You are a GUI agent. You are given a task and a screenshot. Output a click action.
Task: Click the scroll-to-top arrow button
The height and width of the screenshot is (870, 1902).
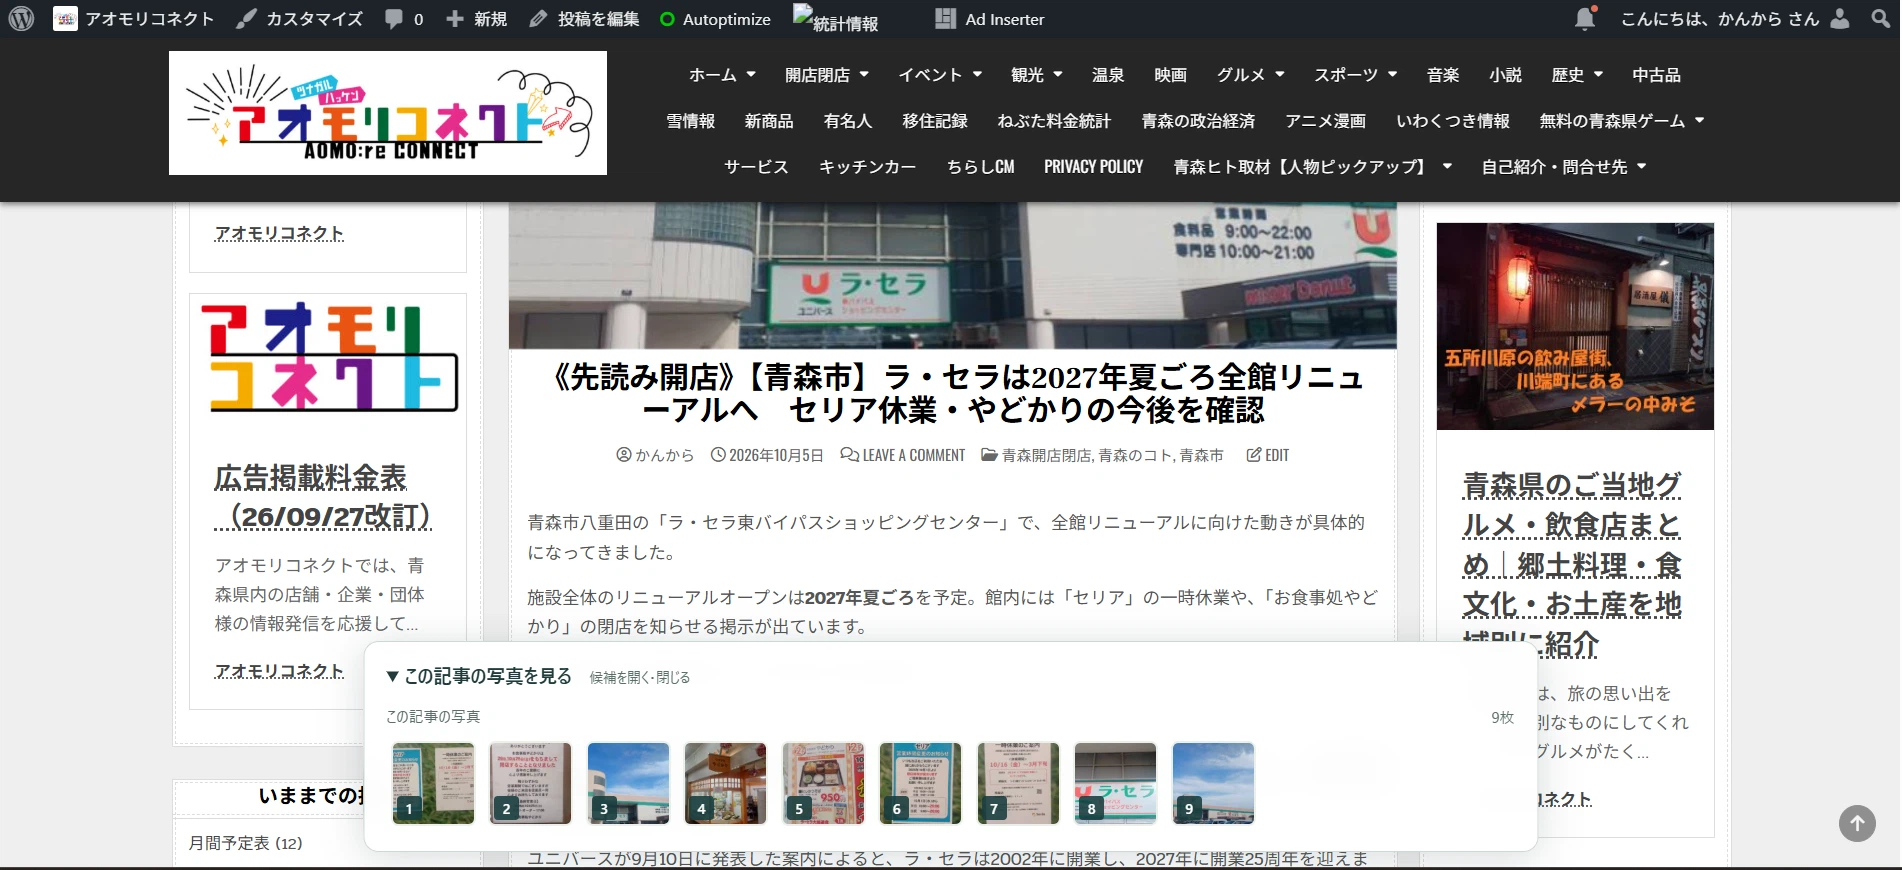[x=1857, y=823]
